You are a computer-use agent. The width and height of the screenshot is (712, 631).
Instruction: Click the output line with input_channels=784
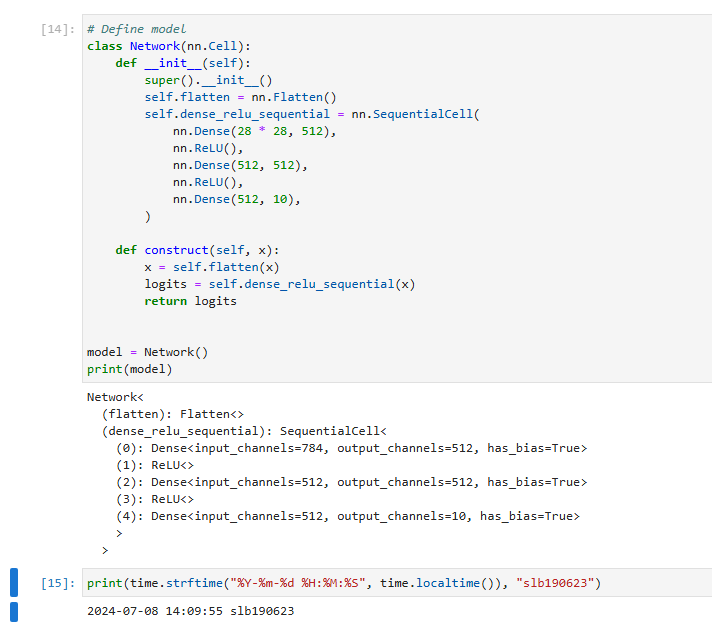pos(351,448)
